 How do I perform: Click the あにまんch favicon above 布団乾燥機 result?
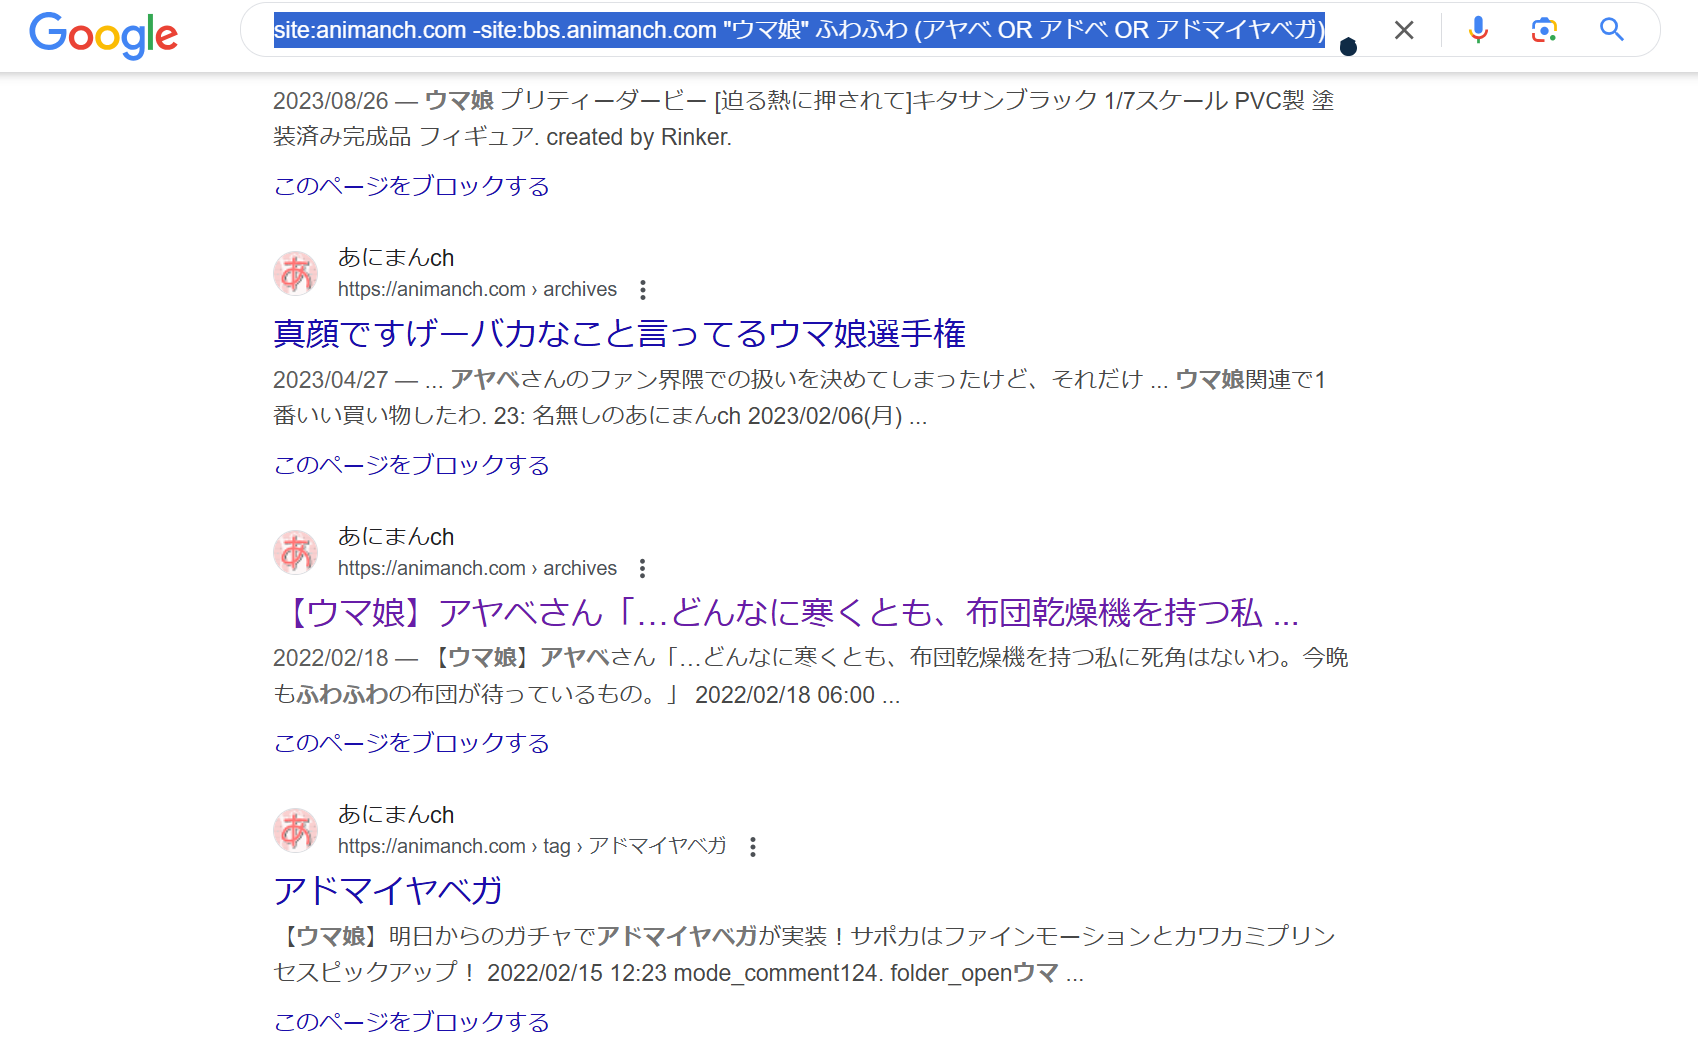coord(296,552)
